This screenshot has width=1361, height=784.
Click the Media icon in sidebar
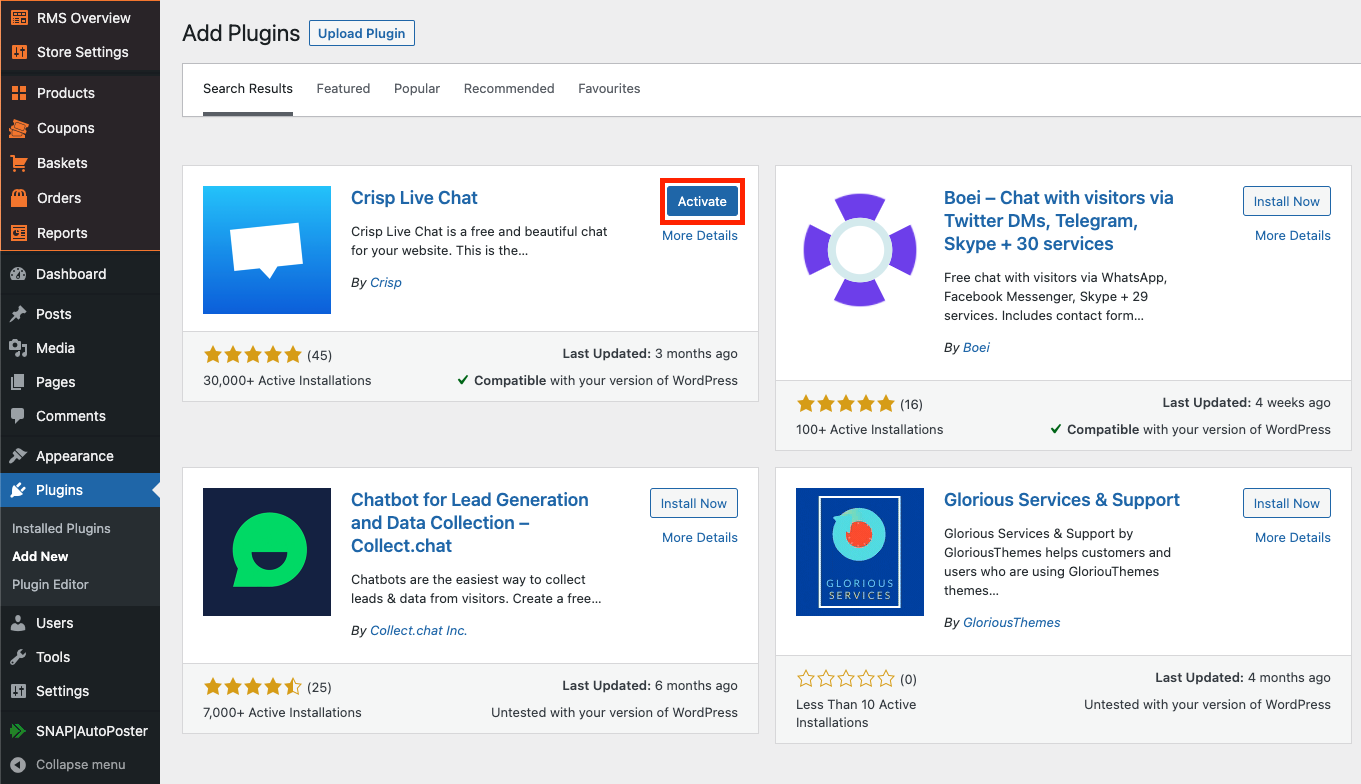(x=18, y=348)
